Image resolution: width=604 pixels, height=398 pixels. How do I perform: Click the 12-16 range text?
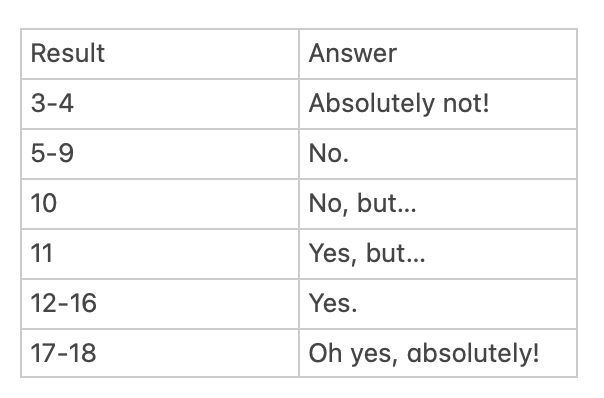[x=64, y=303]
